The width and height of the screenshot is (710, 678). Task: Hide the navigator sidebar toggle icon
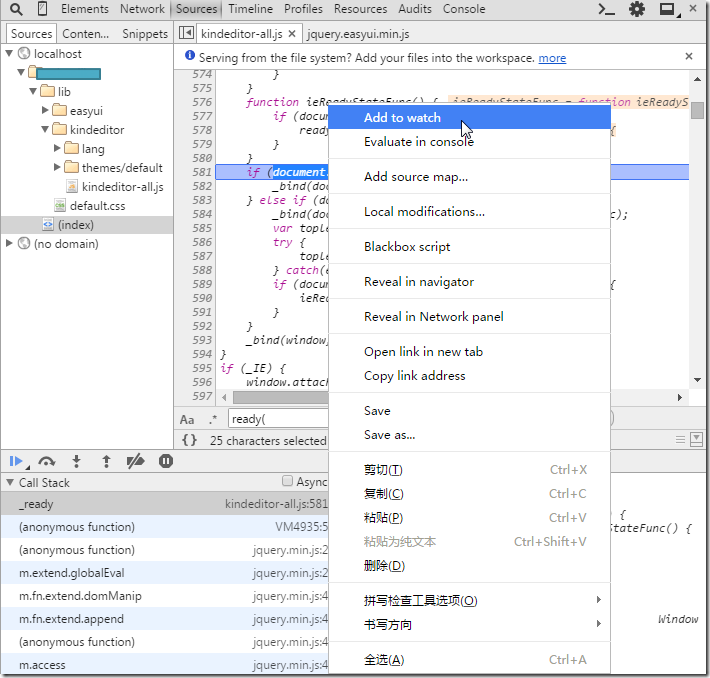[187, 33]
